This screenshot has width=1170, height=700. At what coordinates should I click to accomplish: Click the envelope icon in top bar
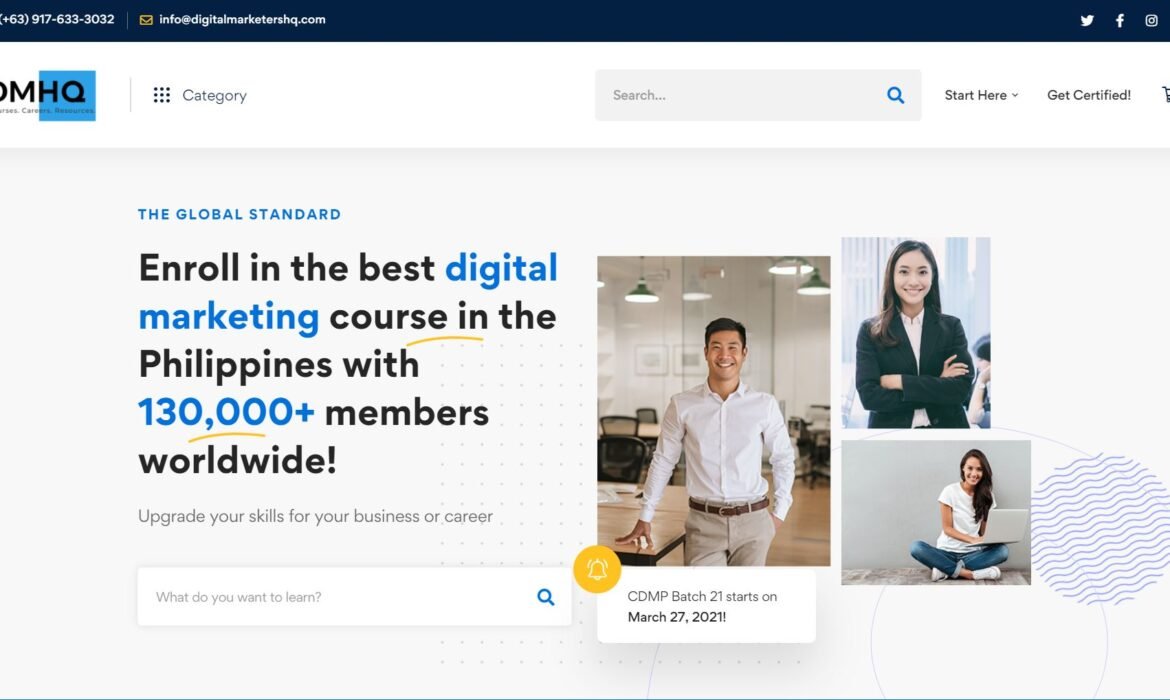pos(146,20)
